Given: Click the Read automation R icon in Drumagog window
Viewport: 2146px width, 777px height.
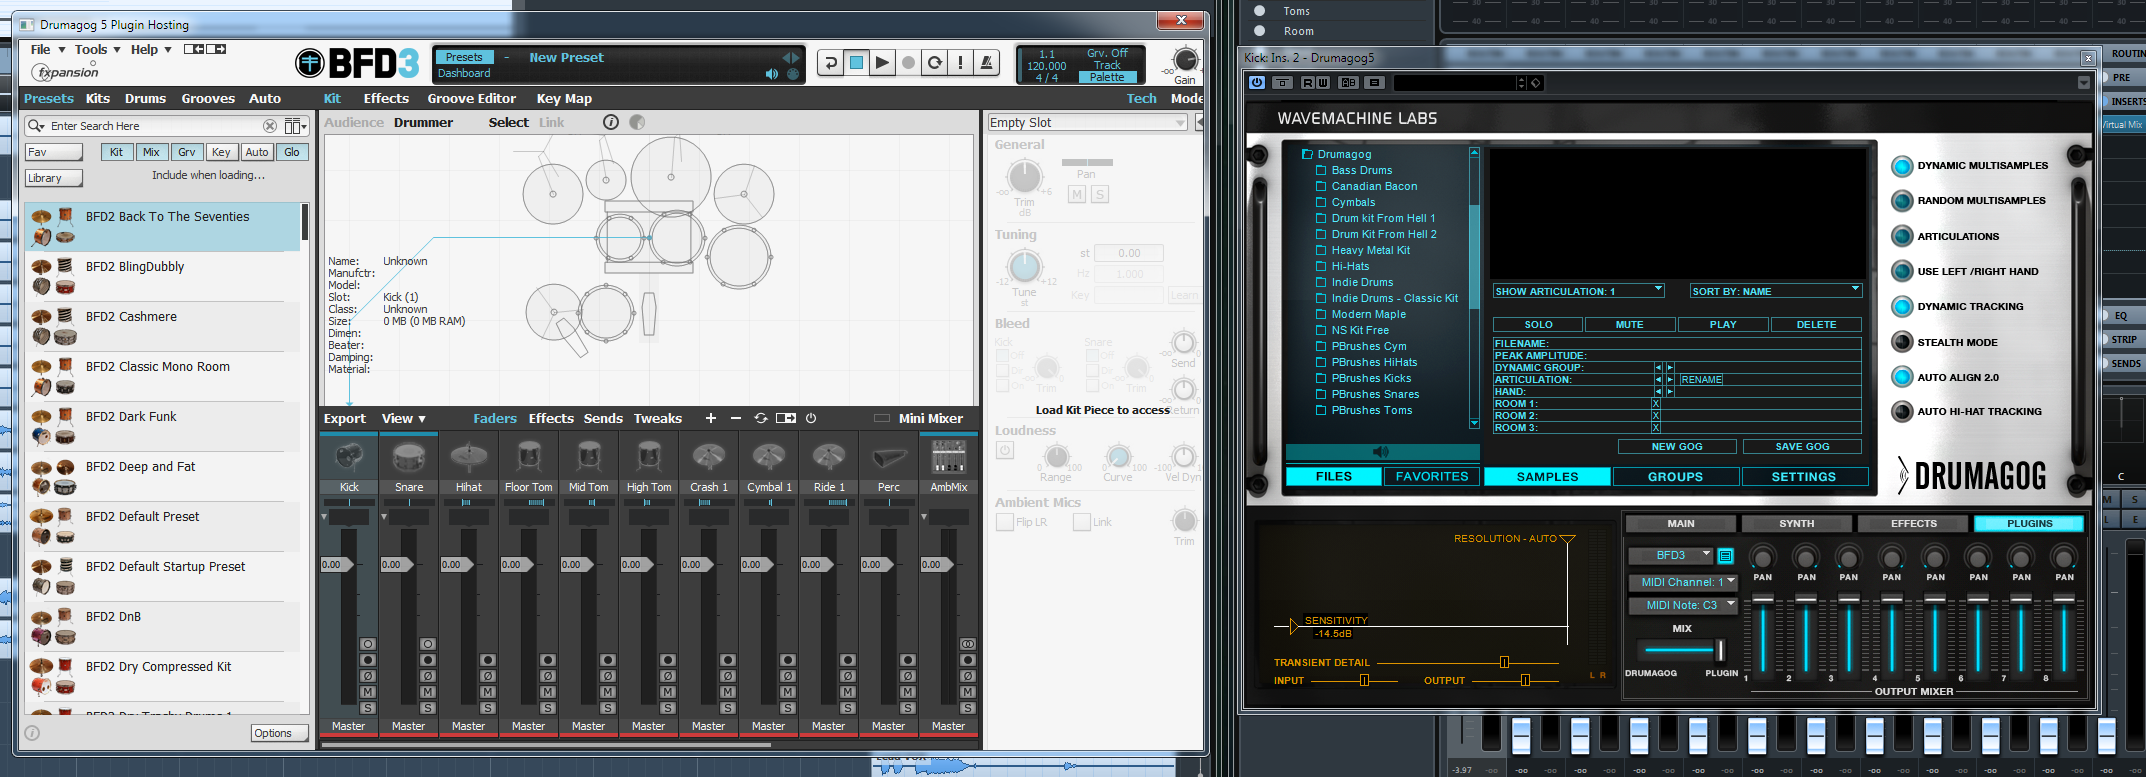Looking at the screenshot, I should pos(1307,83).
